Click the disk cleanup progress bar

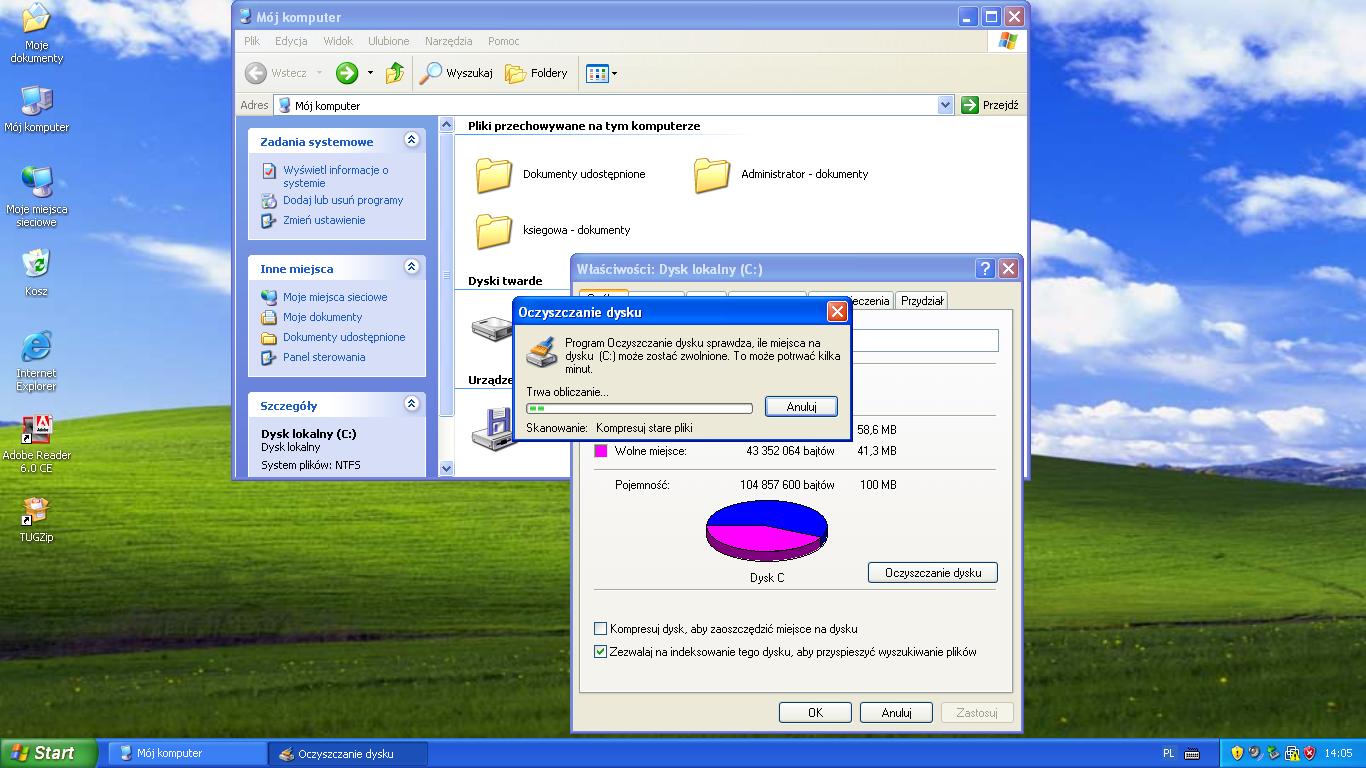pyautogui.click(x=640, y=408)
